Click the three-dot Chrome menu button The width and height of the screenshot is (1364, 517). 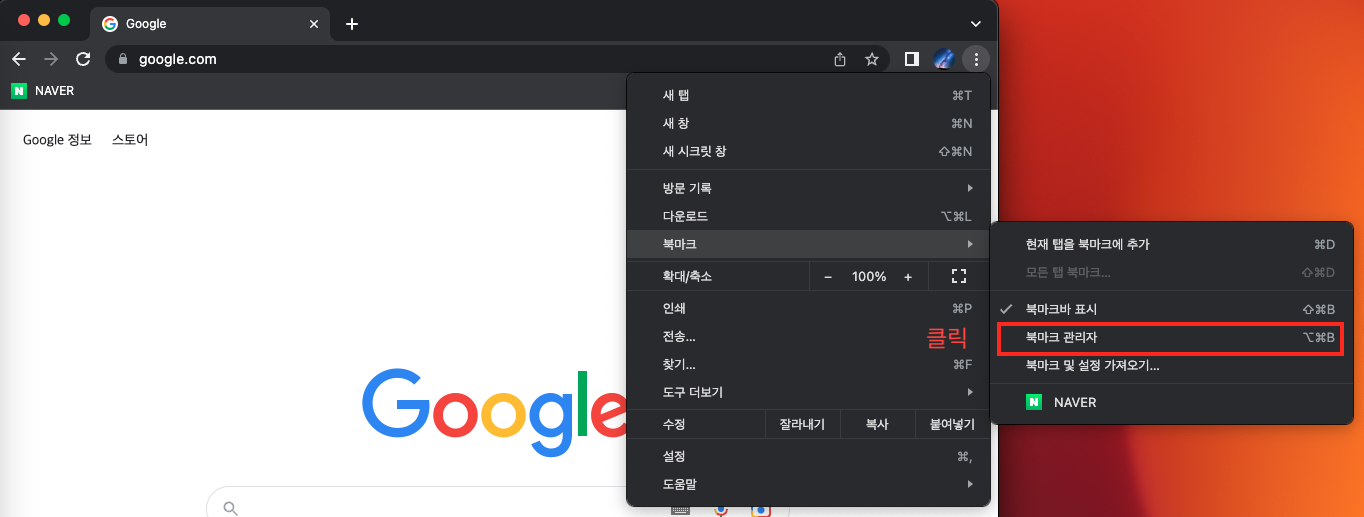click(x=976, y=59)
